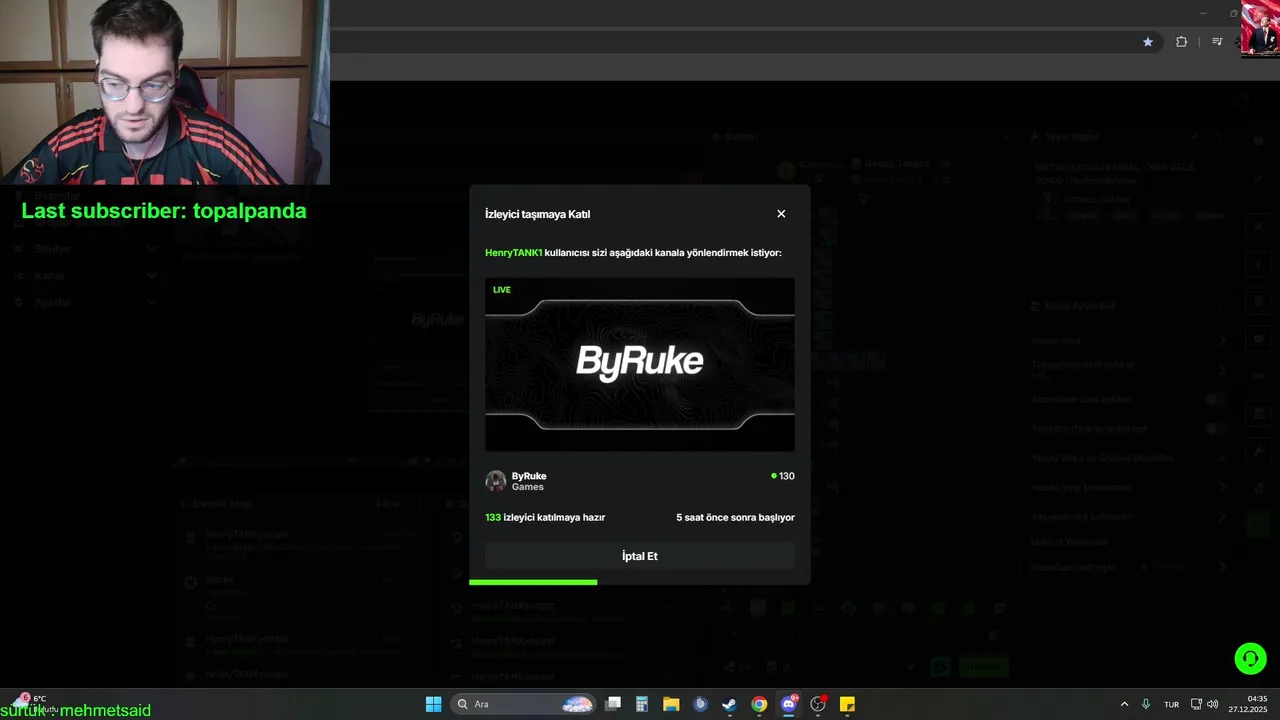The image size is (1280, 720).
Task: Open Calculator from the taskbar
Action: pos(642,704)
